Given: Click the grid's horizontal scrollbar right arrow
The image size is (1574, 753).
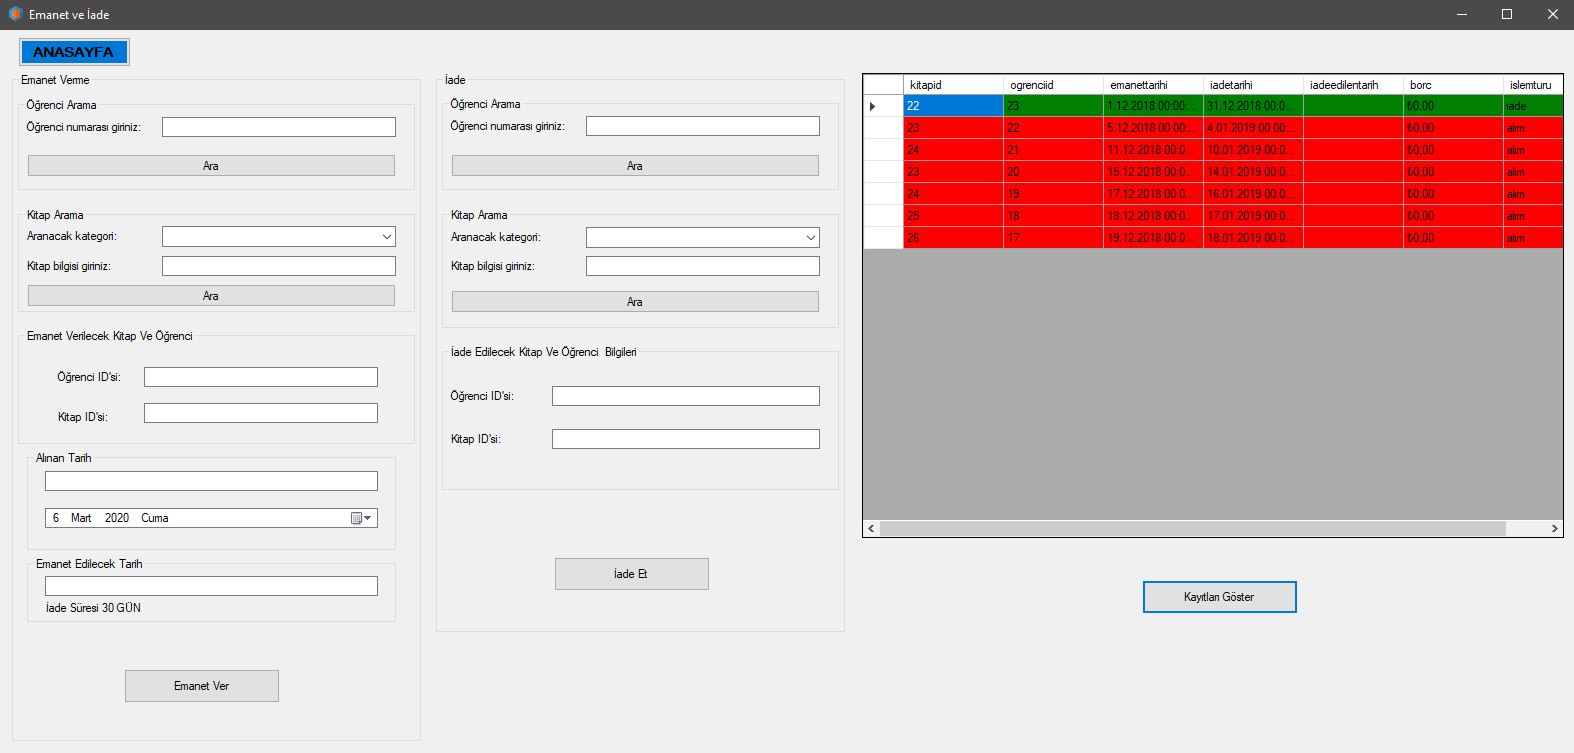Looking at the screenshot, I should pos(1554,528).
